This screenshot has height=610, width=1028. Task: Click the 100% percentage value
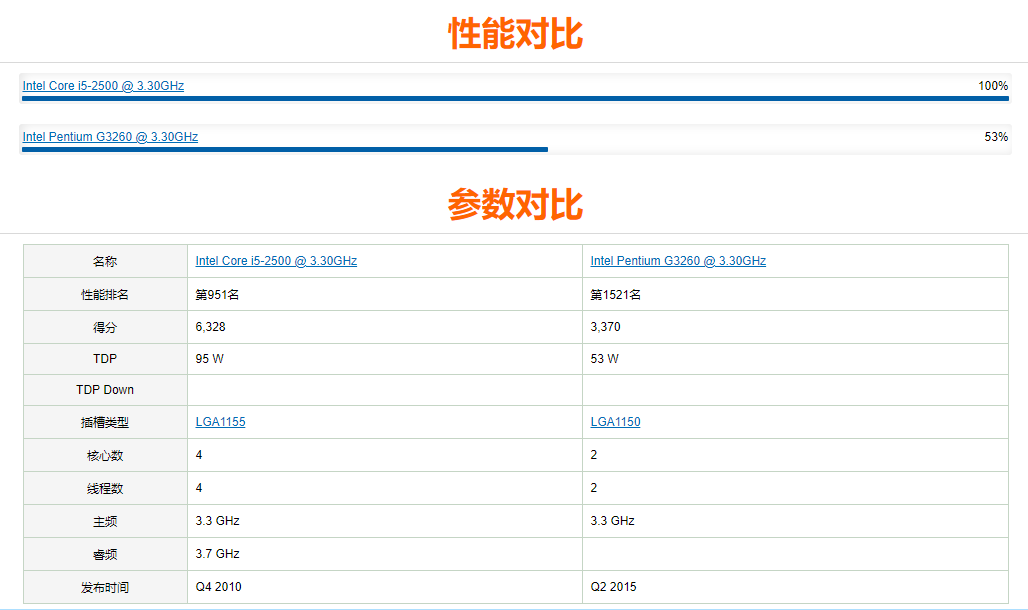(993, 86)
